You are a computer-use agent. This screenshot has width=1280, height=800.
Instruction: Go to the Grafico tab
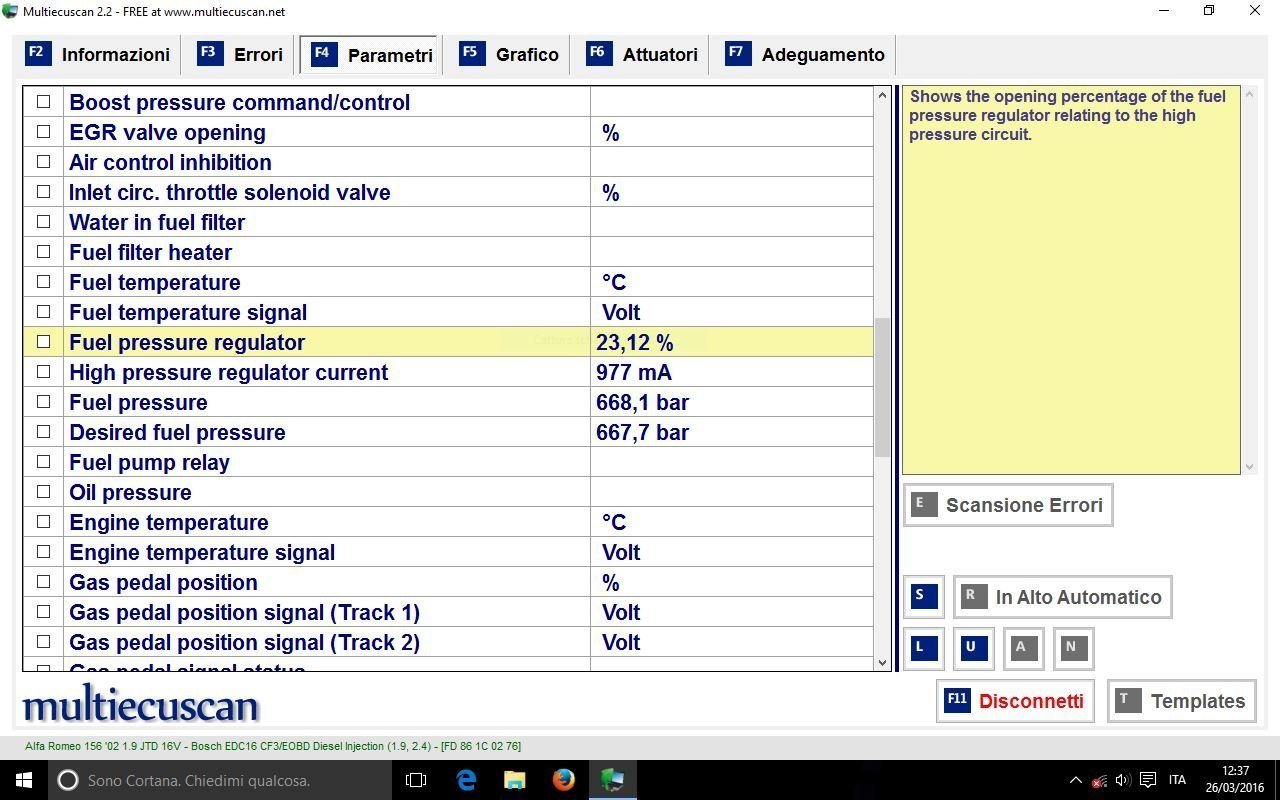(x=510, y=55)
